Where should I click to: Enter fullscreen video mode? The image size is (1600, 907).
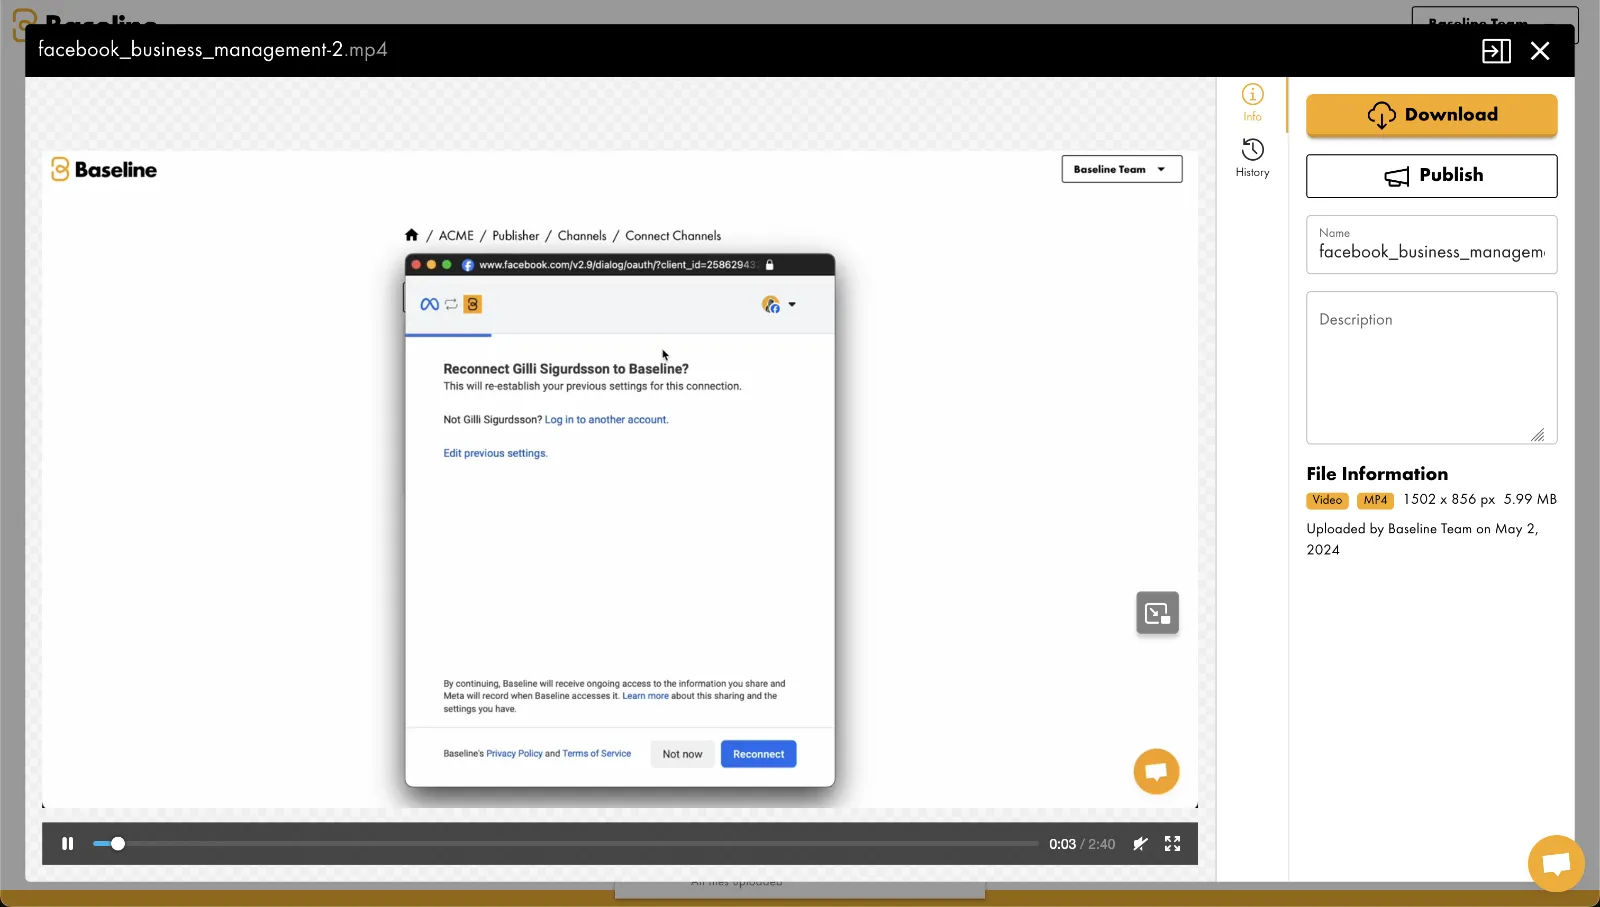1173,844
